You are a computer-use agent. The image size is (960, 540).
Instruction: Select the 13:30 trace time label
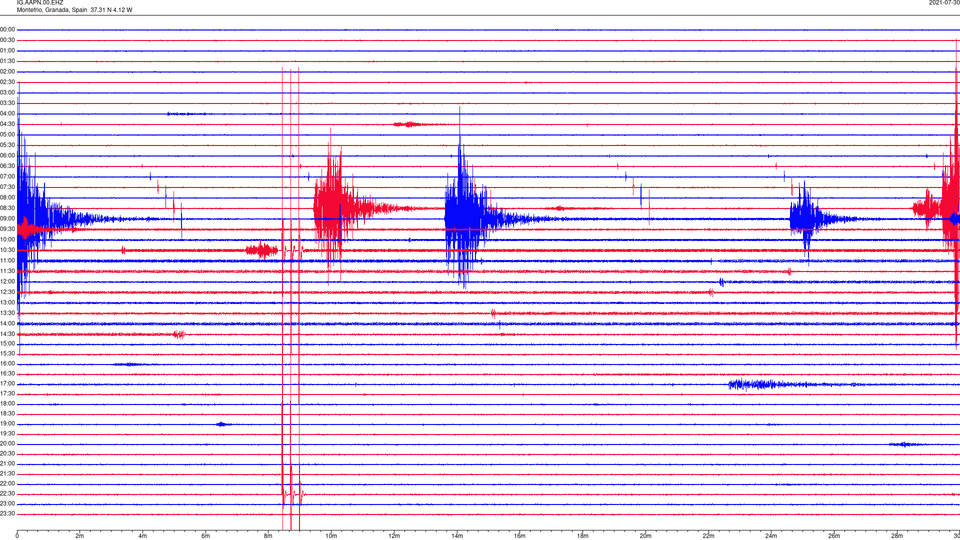pos(7,313)
